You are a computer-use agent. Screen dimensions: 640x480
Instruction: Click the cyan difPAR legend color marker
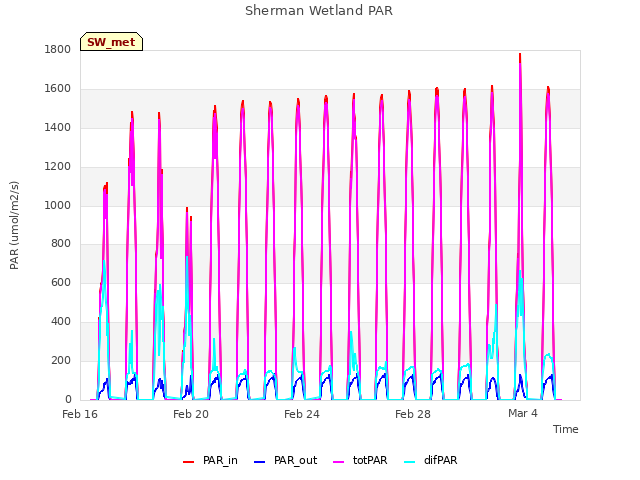pyautogui.click(x=409, y=462)
